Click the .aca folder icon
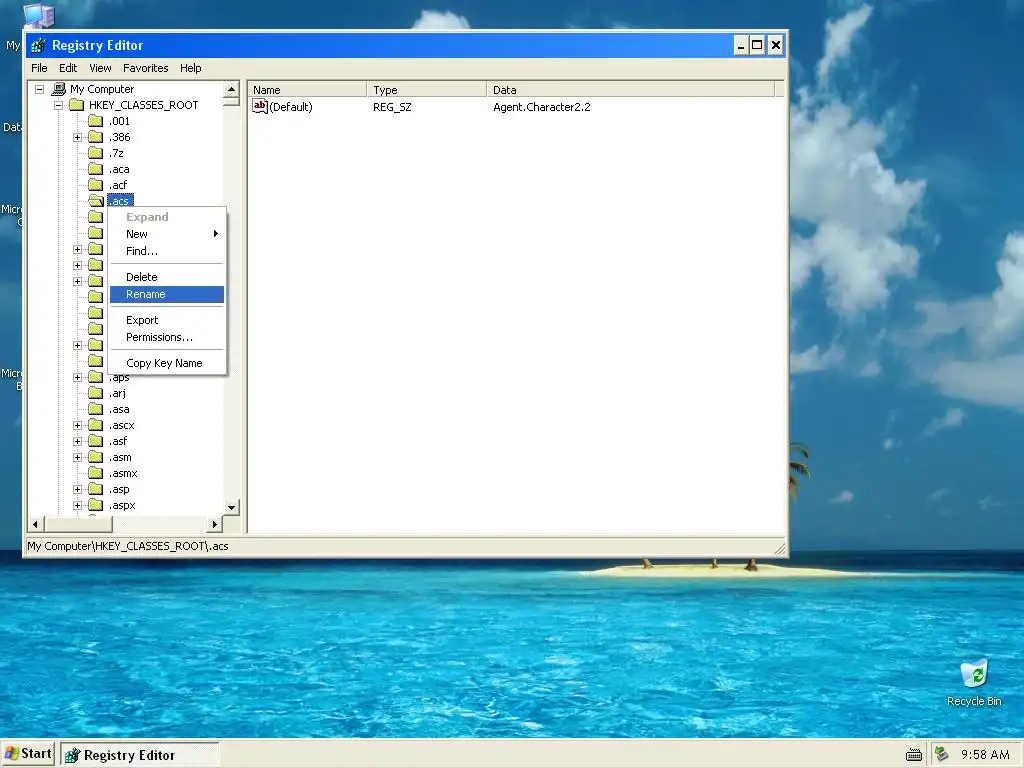 96,169
